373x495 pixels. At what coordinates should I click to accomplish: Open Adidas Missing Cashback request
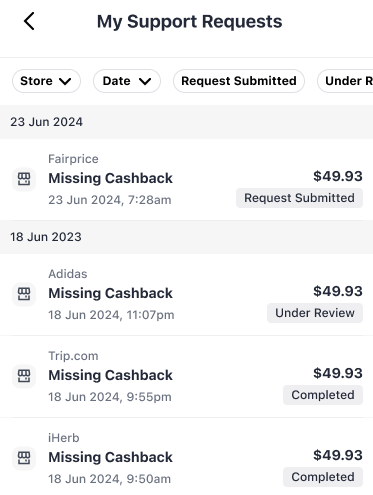(x=186, y=294)
